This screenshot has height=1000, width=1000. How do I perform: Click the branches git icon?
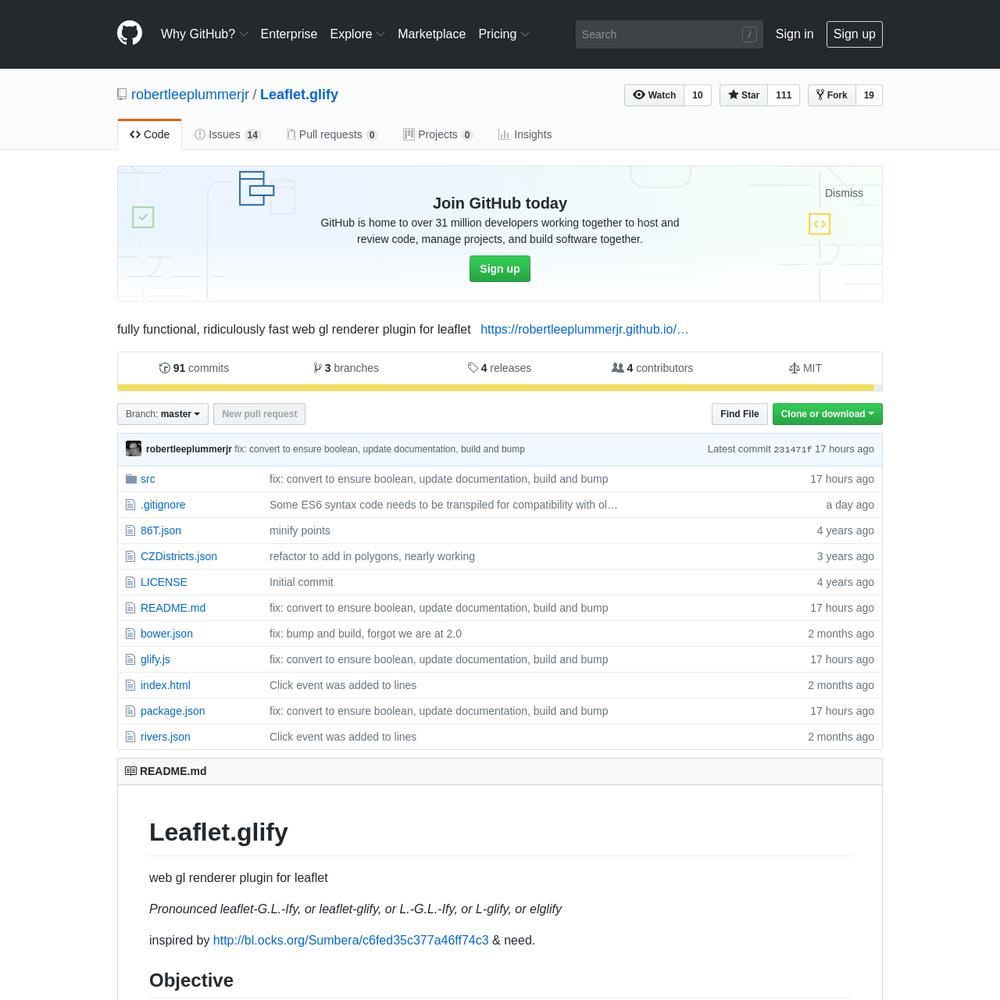tap(317, 368)
